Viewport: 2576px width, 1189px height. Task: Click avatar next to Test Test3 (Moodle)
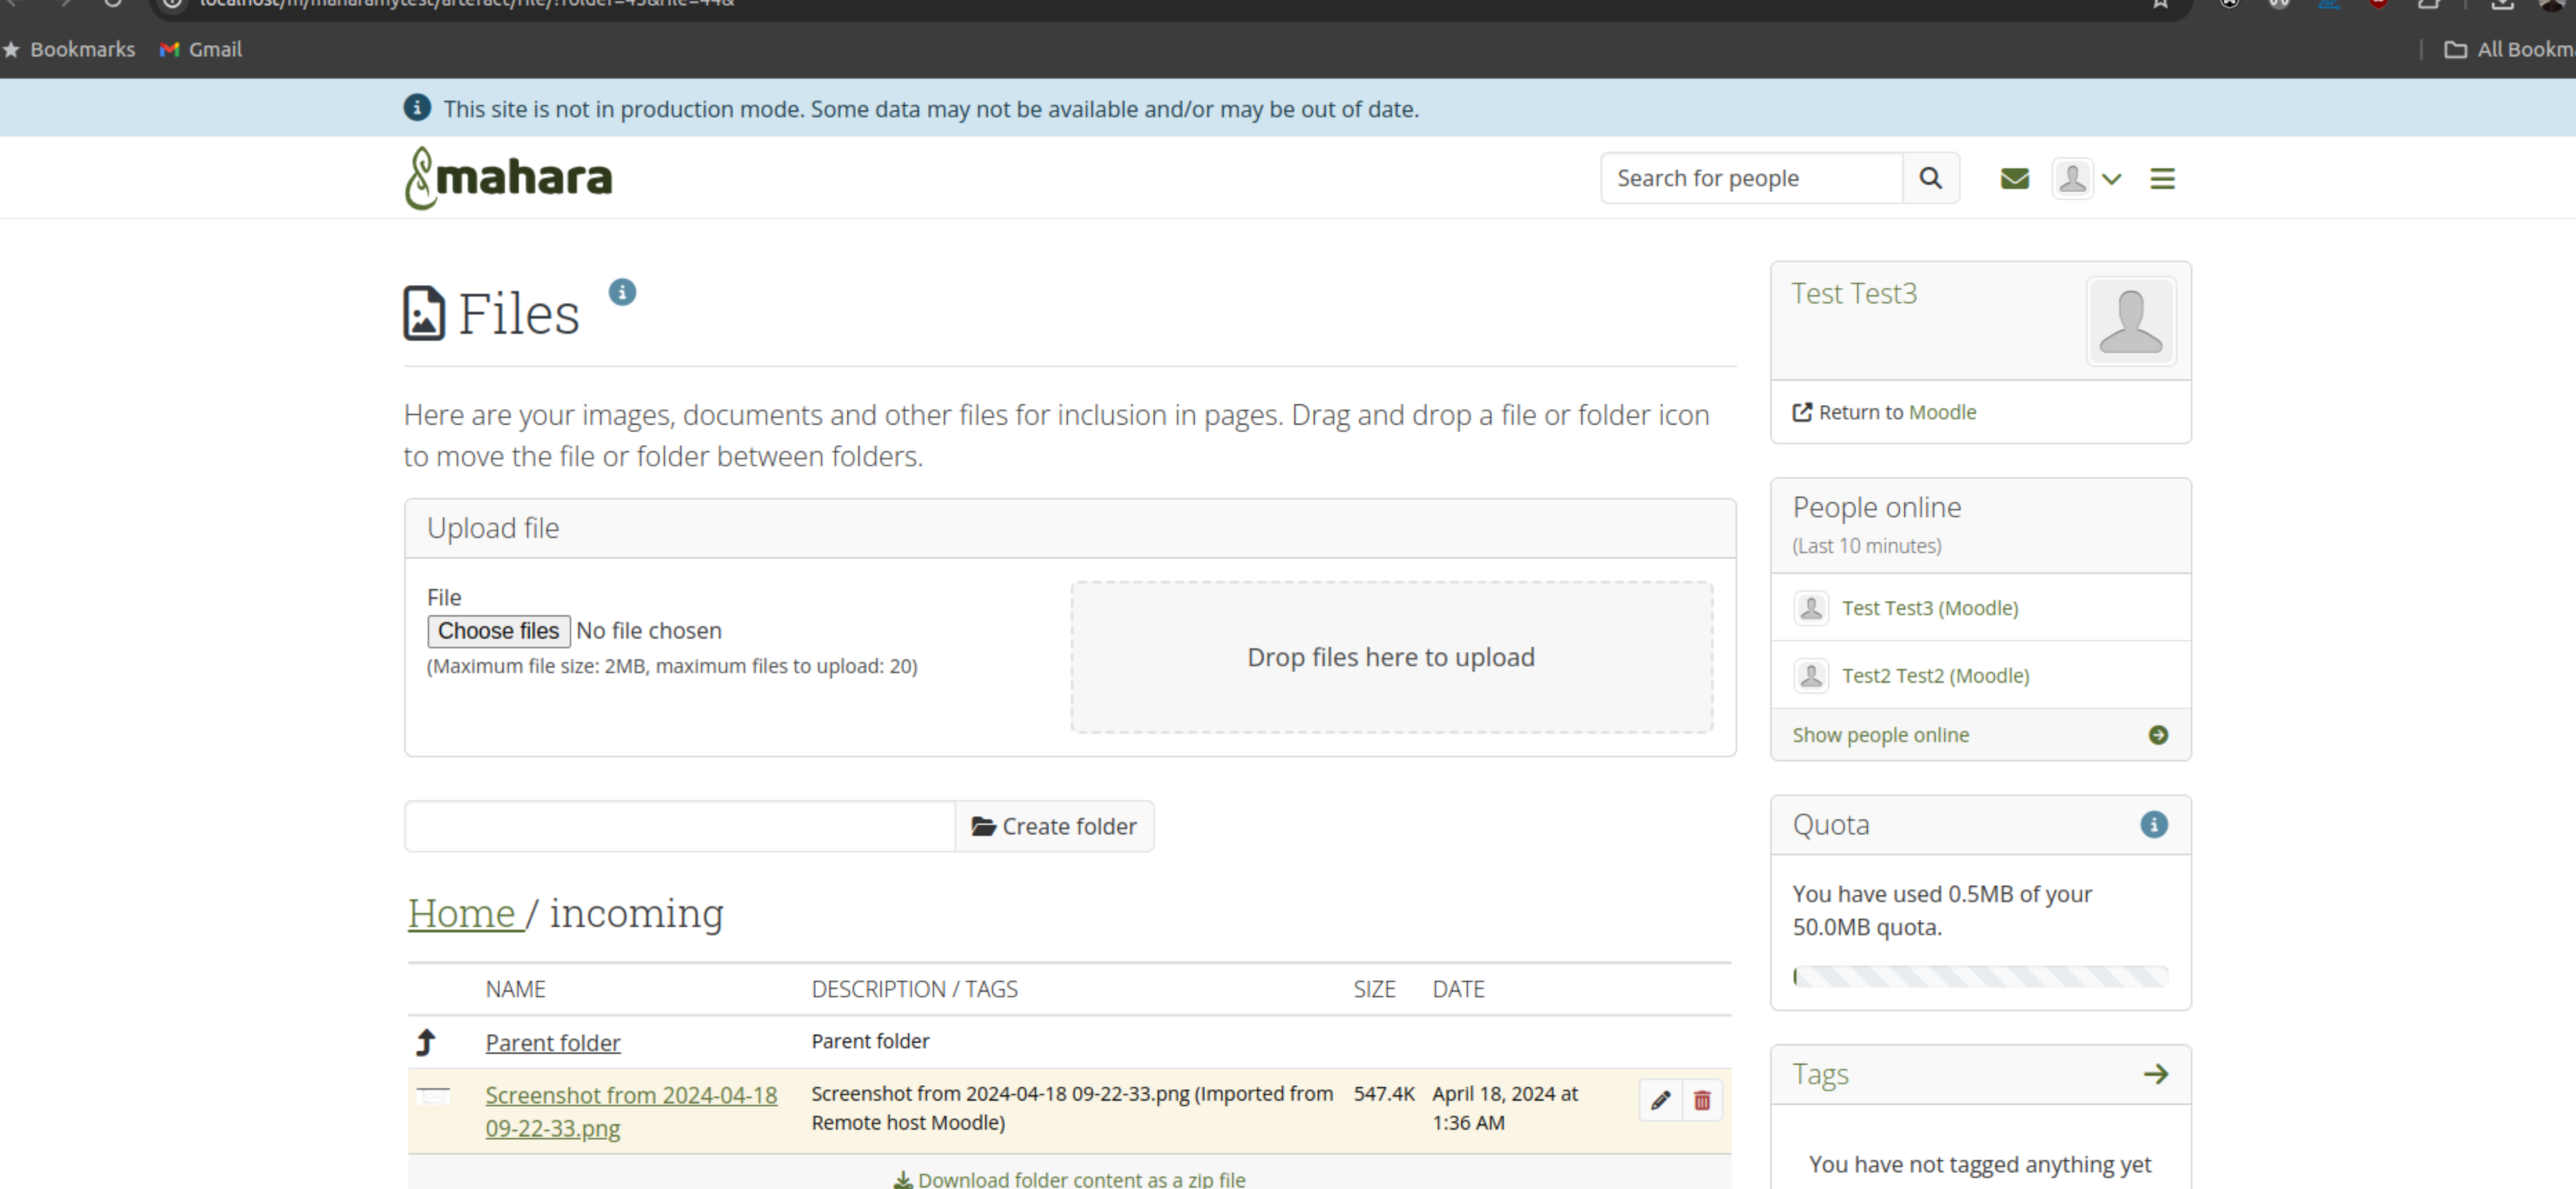1811,608
